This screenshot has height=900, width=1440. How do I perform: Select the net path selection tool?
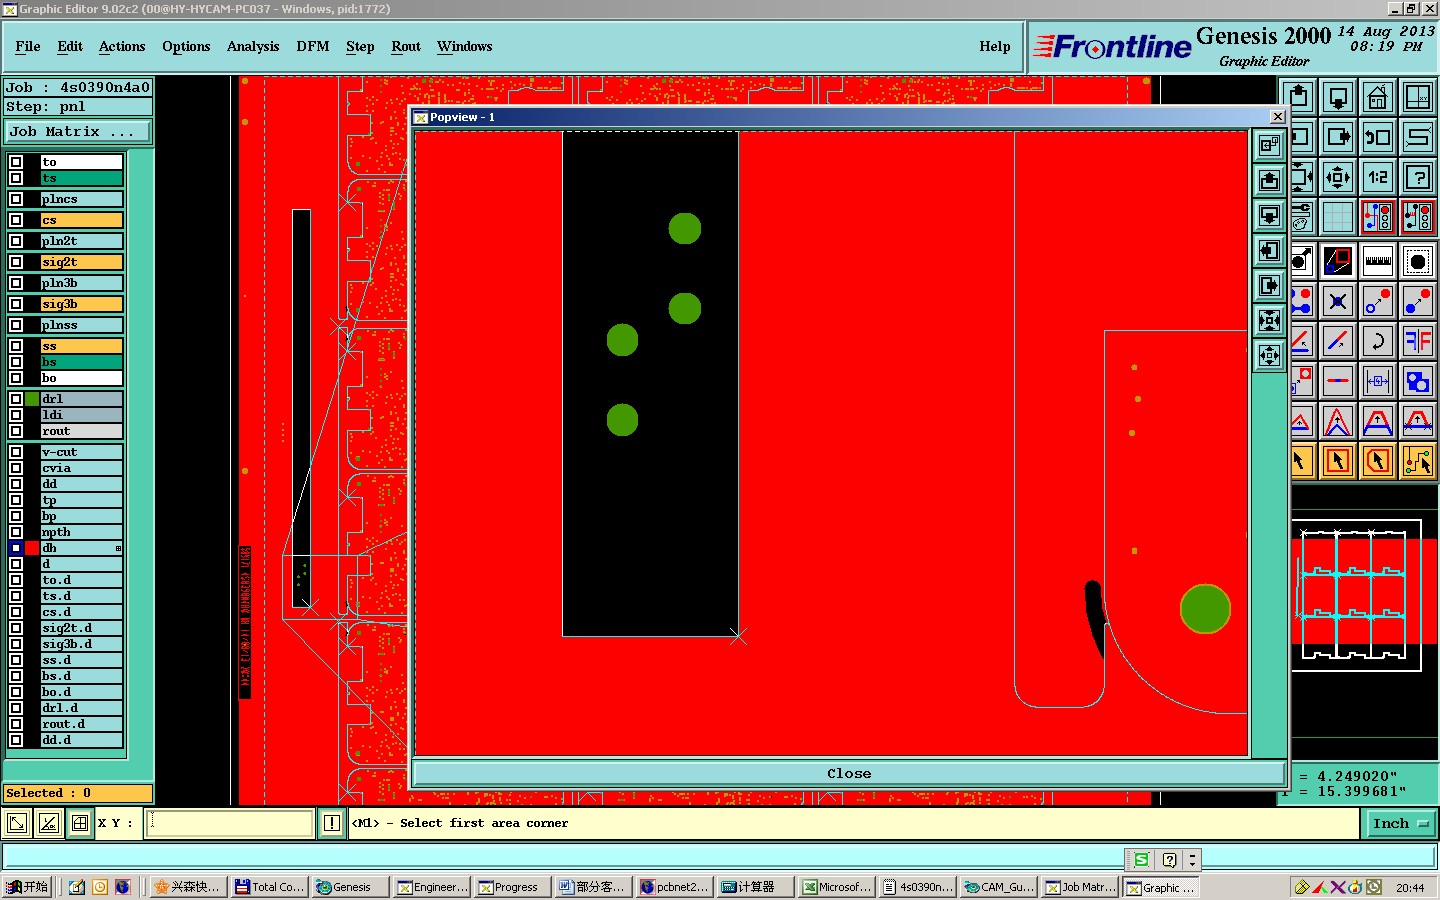[x=1418, y=461]
